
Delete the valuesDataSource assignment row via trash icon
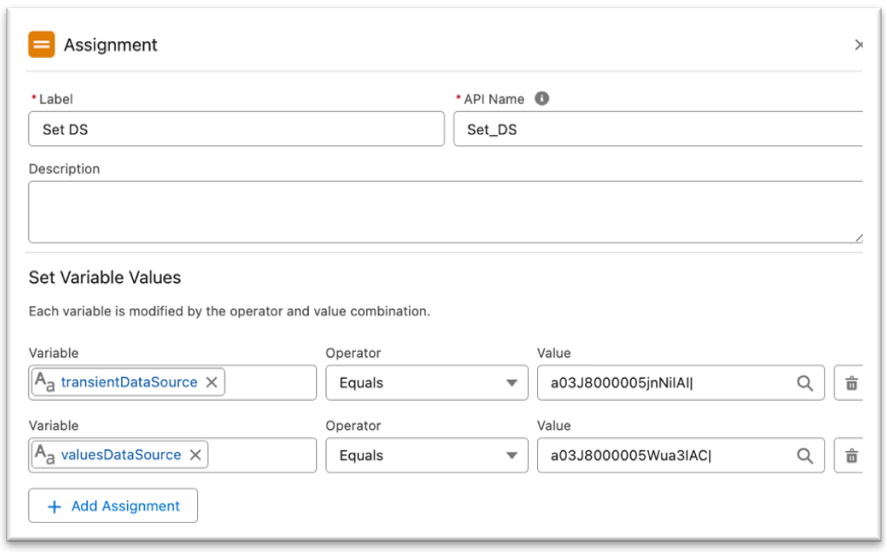tap(851, 456)
